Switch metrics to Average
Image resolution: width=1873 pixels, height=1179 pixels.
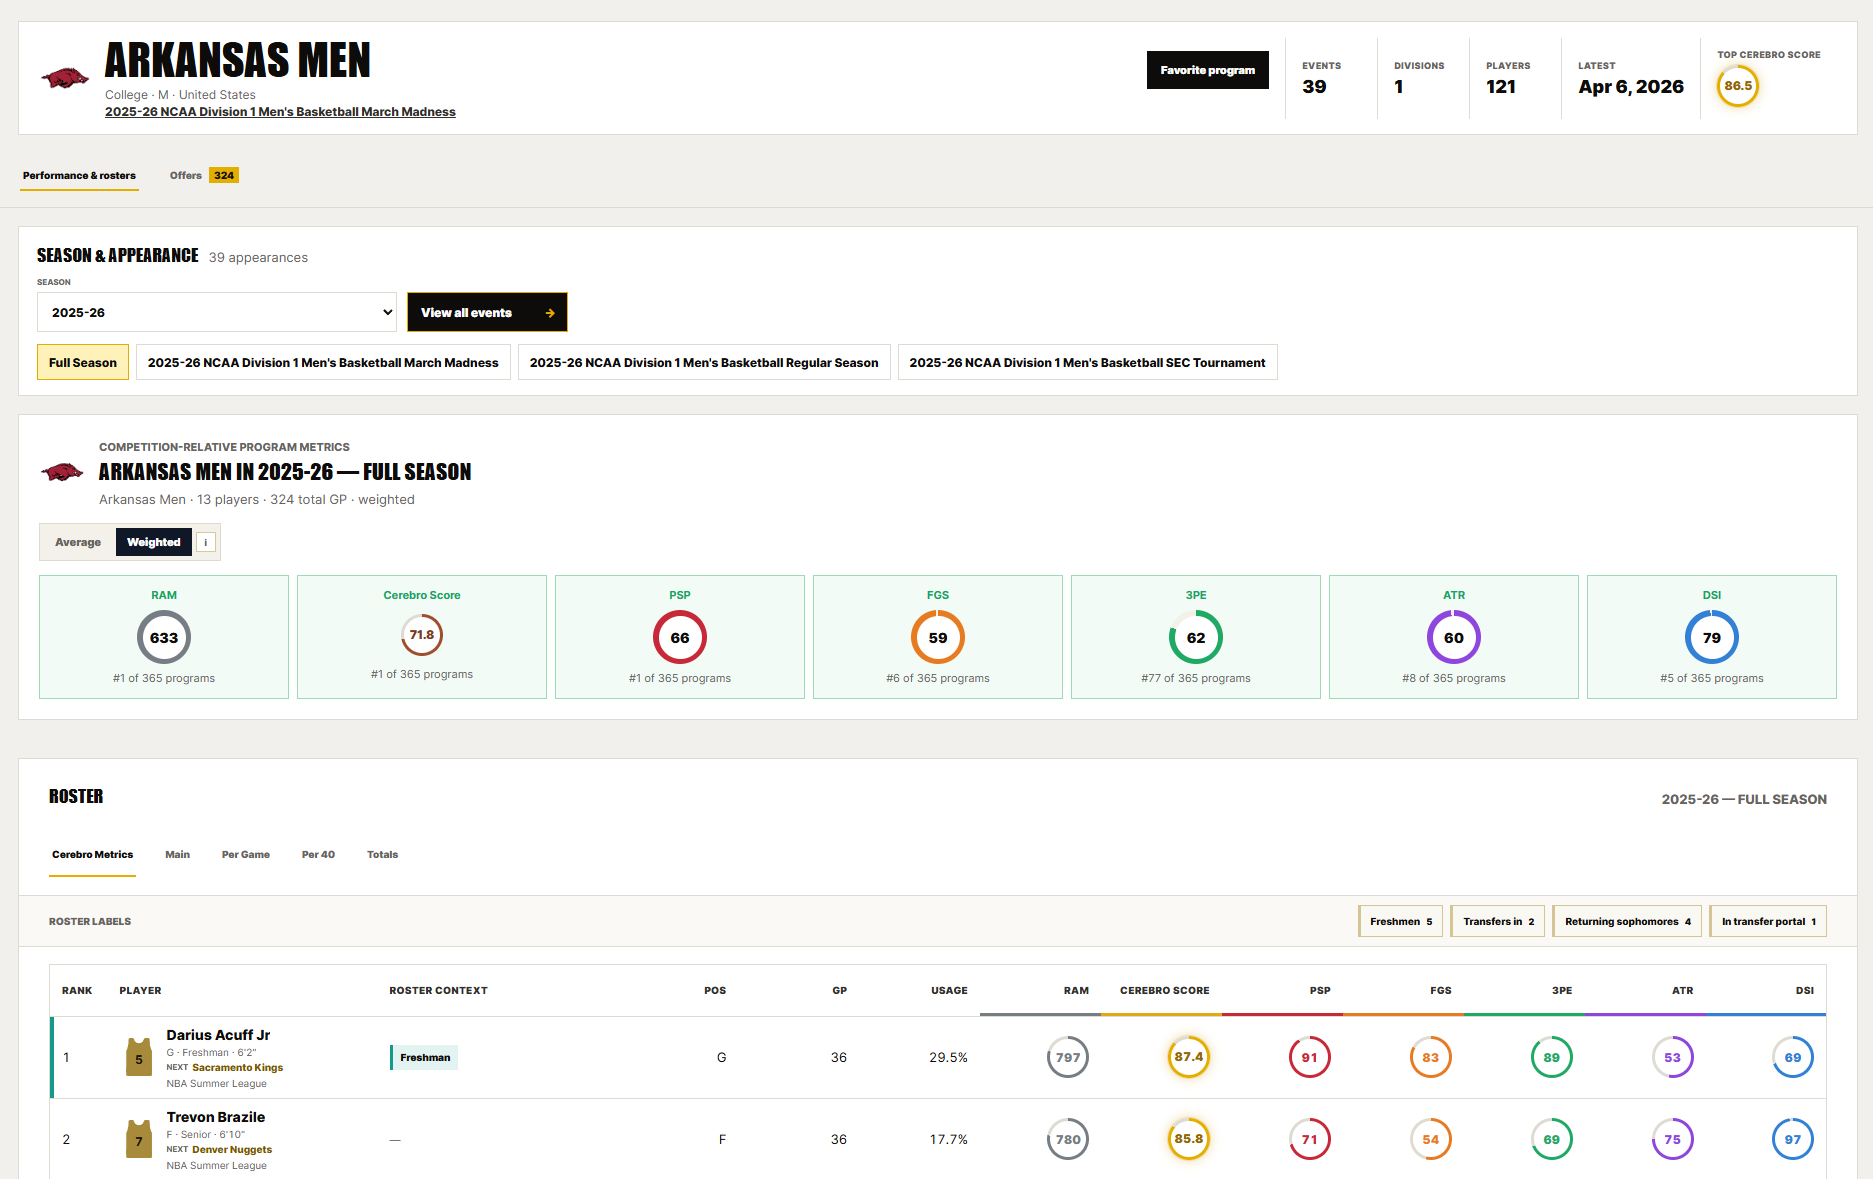point(78,542)
